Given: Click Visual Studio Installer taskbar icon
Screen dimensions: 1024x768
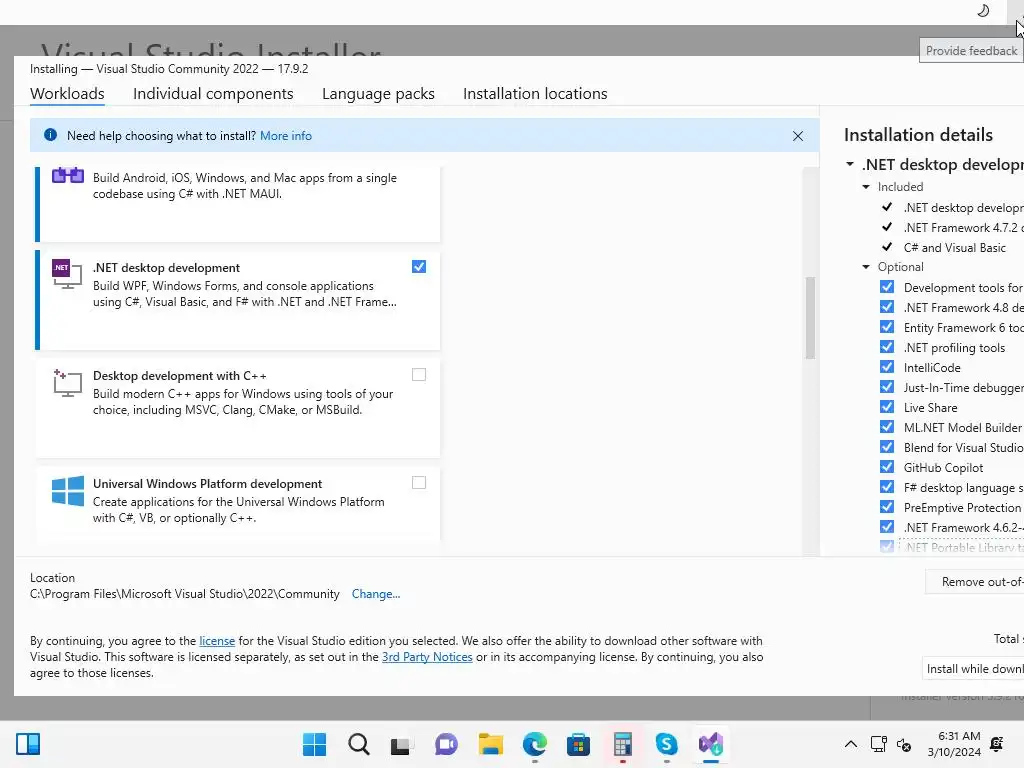Looking at the screenshot, I should pyautogui.click(x=711, y=744).
